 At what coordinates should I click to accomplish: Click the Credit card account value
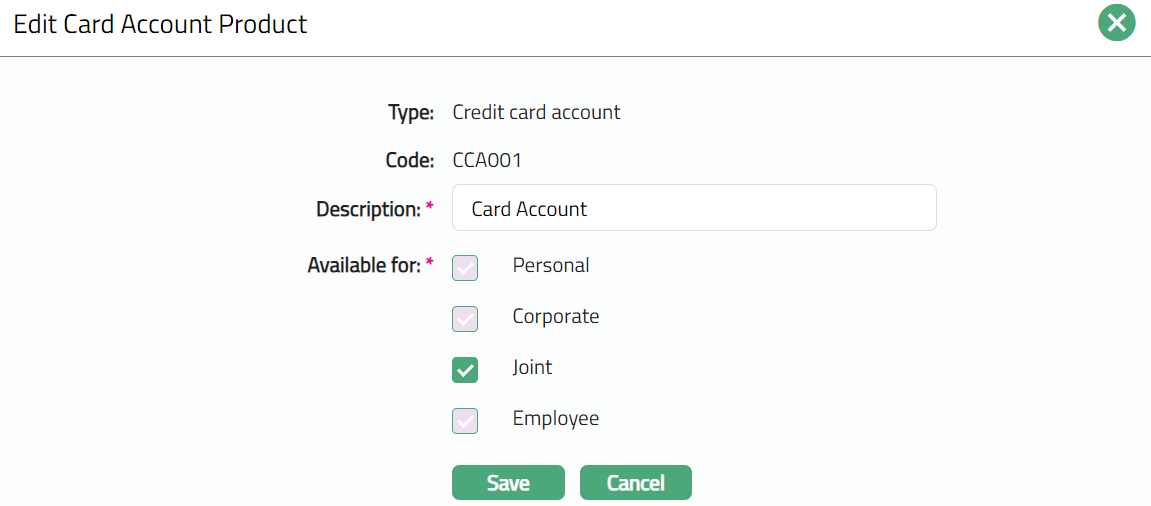click(x=536, y=113)
